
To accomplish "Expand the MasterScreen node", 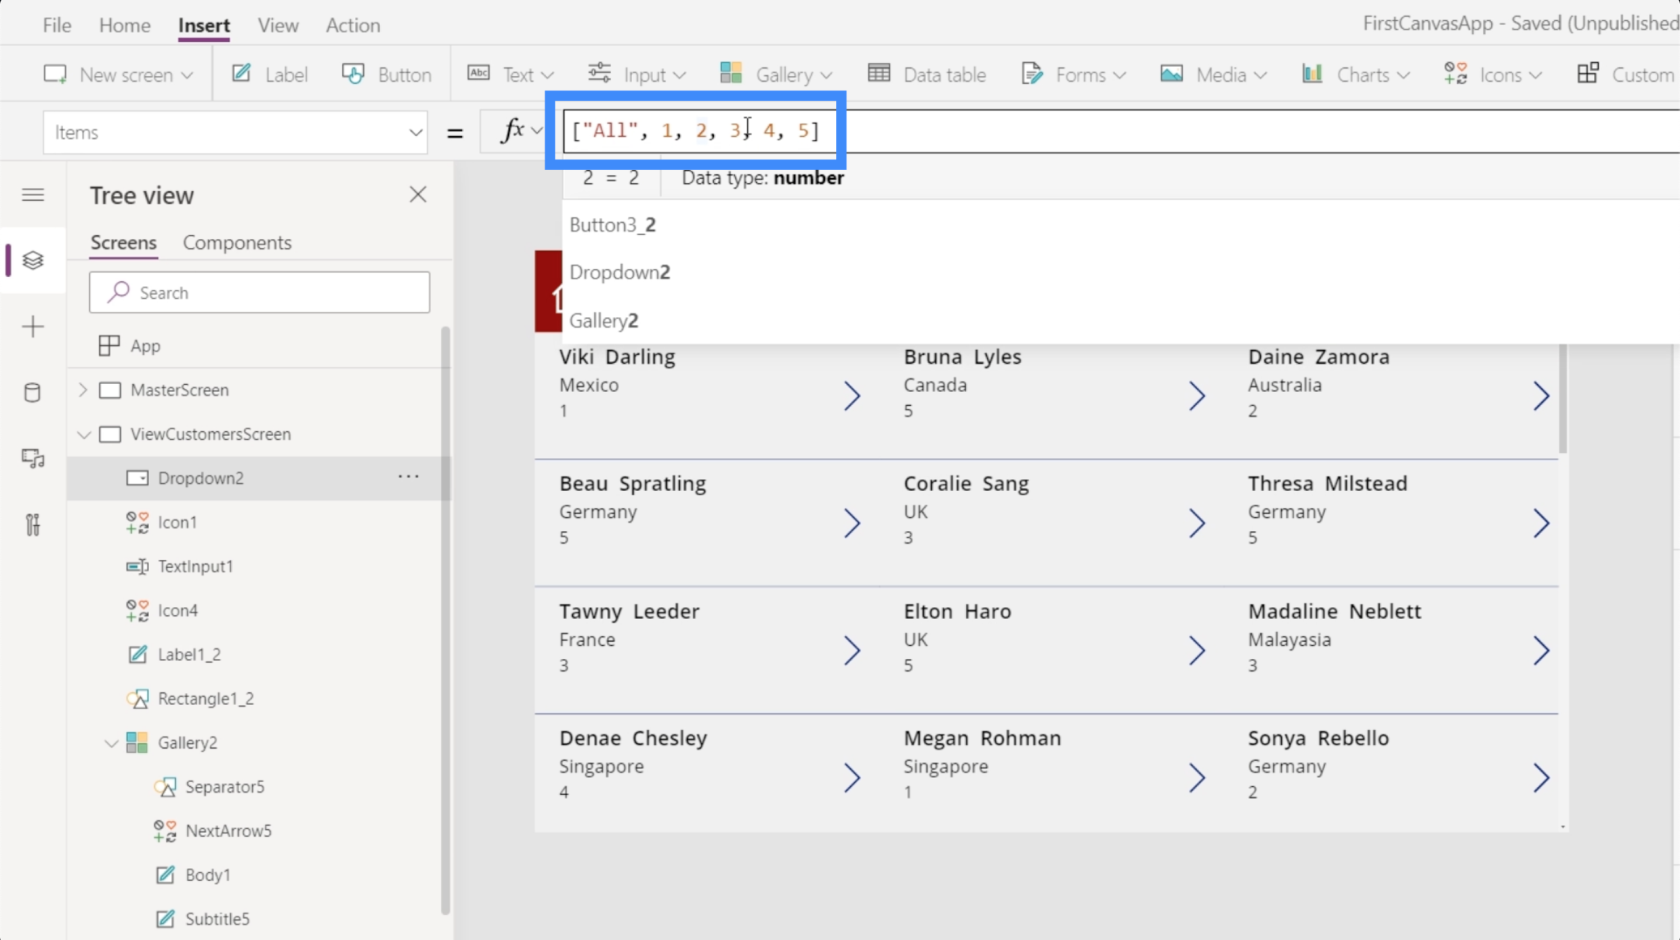I will tap(83, 390).
